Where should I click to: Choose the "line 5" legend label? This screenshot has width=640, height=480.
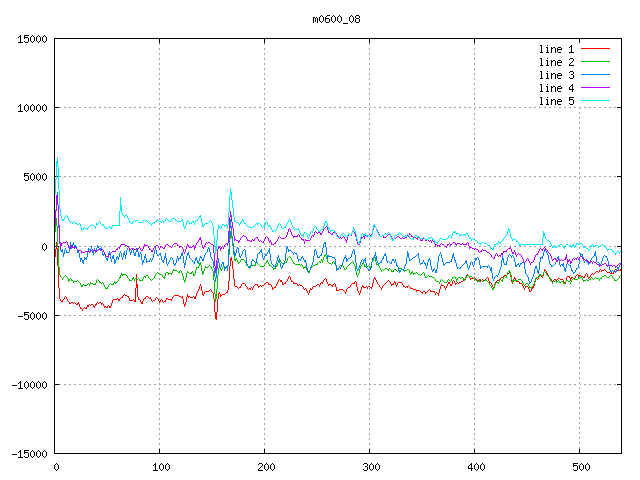tap(556, 101)
